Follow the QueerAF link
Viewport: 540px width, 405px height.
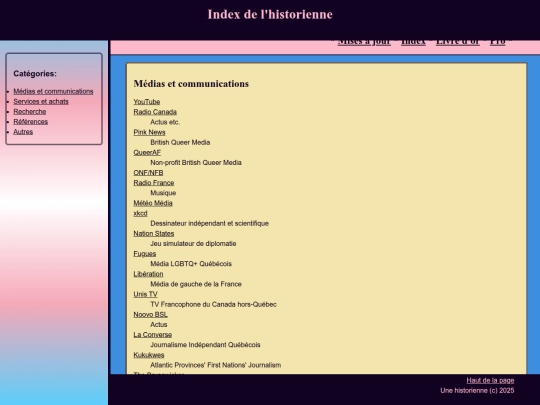point(147,152)
